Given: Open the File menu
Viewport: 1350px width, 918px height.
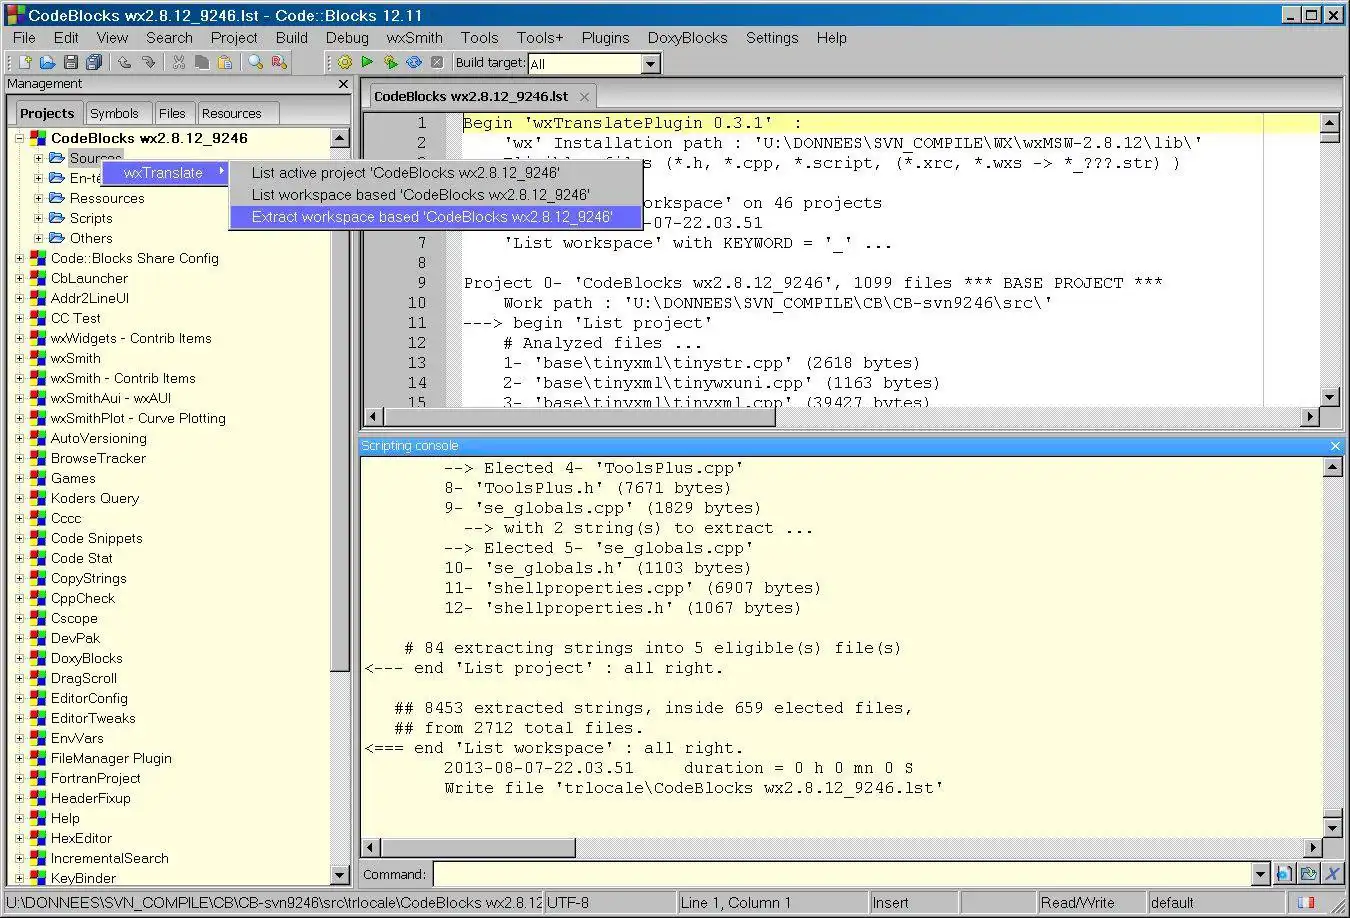Looking at the screenshot, I should pos(24,38).
